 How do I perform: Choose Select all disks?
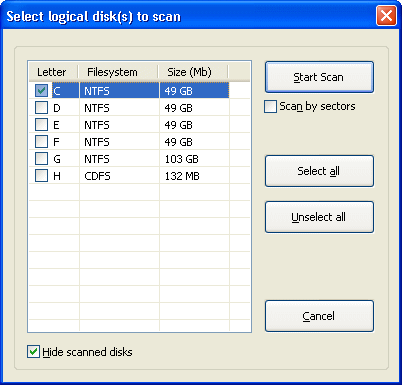coord(319,171)
